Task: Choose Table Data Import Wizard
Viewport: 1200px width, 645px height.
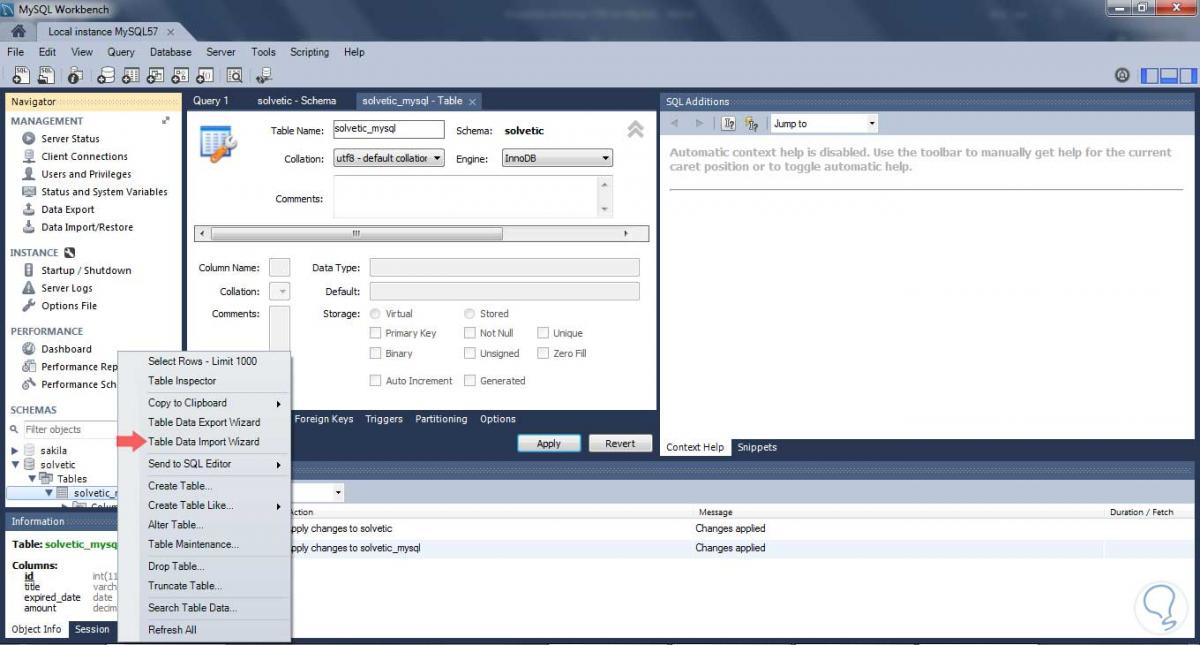Action: pos(205,442)
